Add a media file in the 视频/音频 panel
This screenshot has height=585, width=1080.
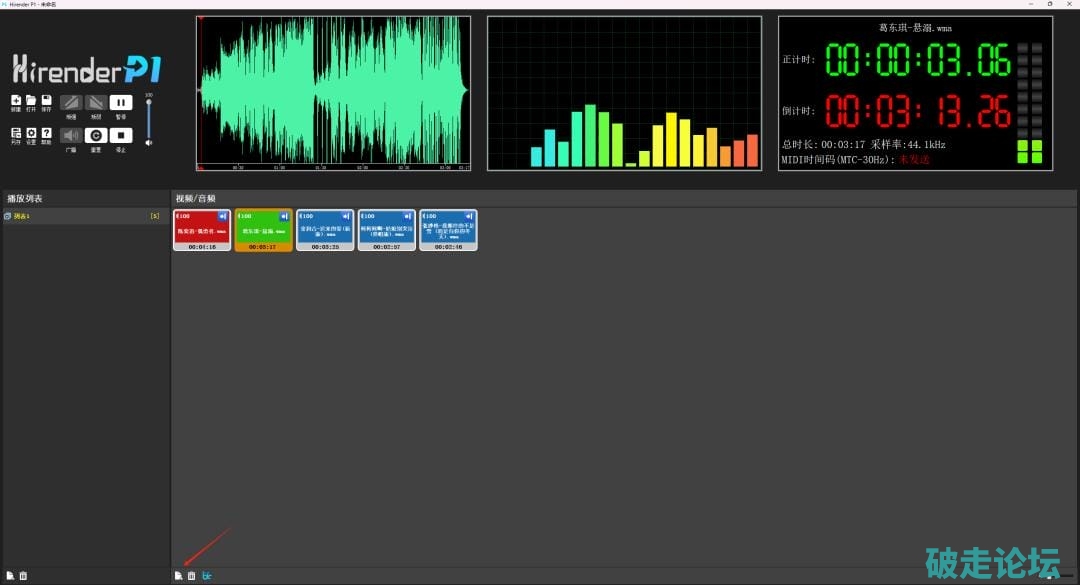pyautogui.click(x=179, y=576)
